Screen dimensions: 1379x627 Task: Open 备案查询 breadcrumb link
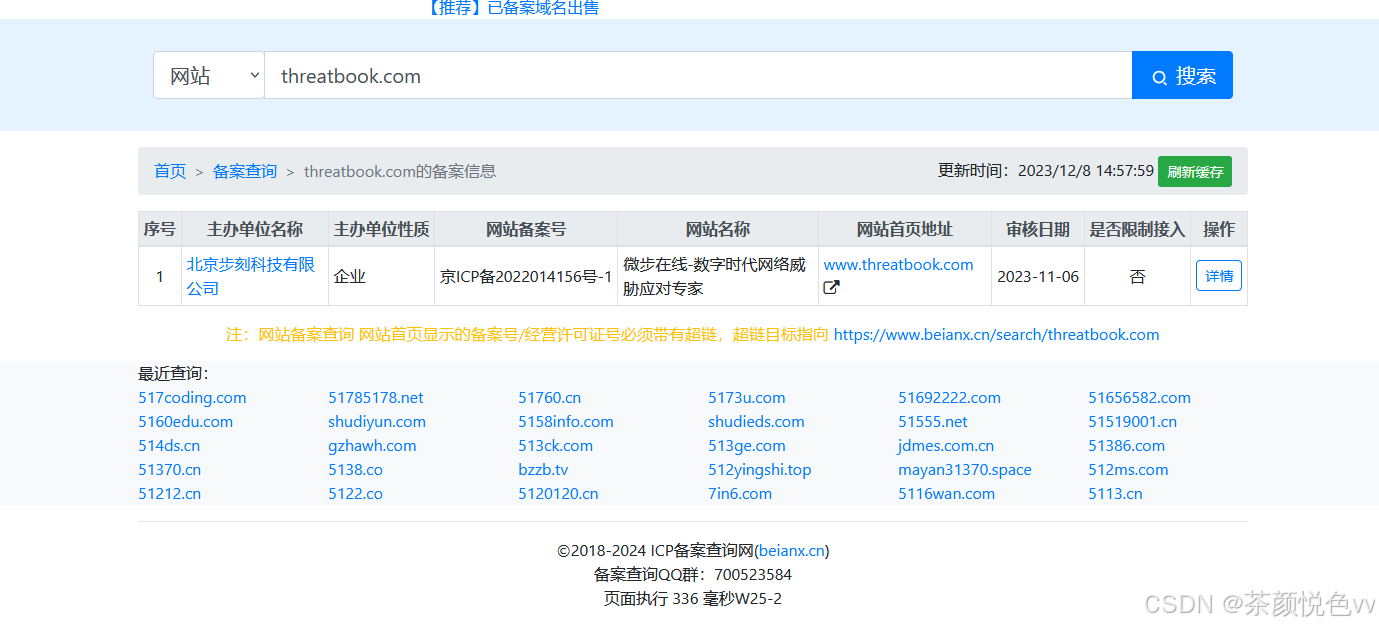coord(245,171)
